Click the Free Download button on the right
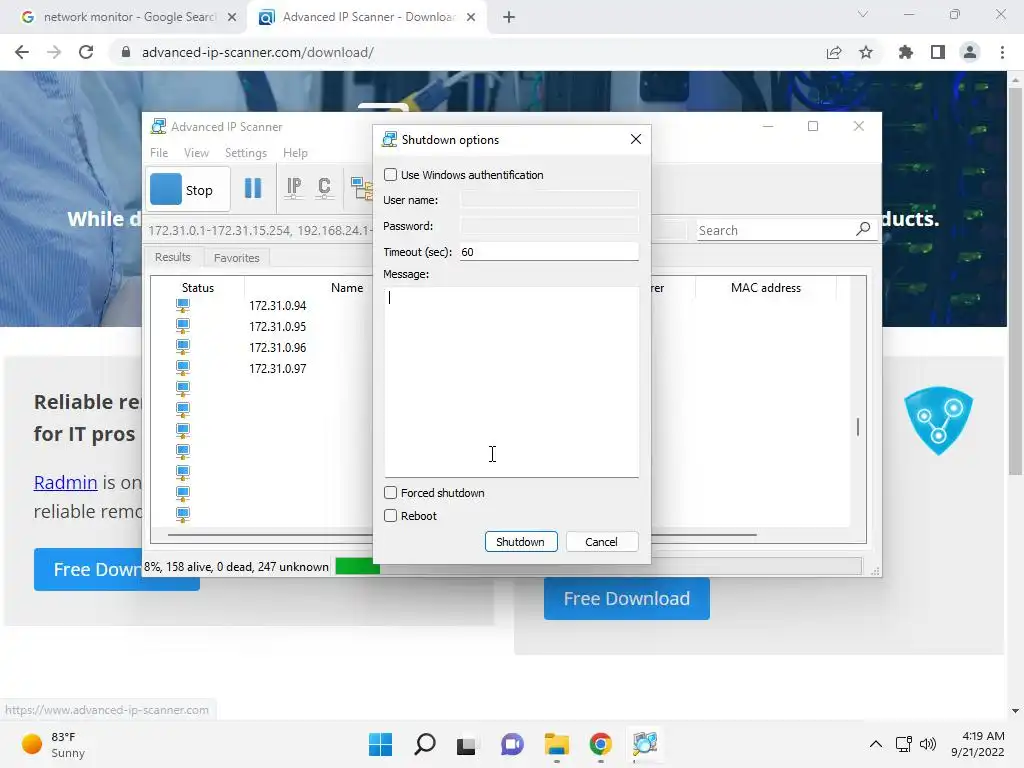 coord(626,598)
